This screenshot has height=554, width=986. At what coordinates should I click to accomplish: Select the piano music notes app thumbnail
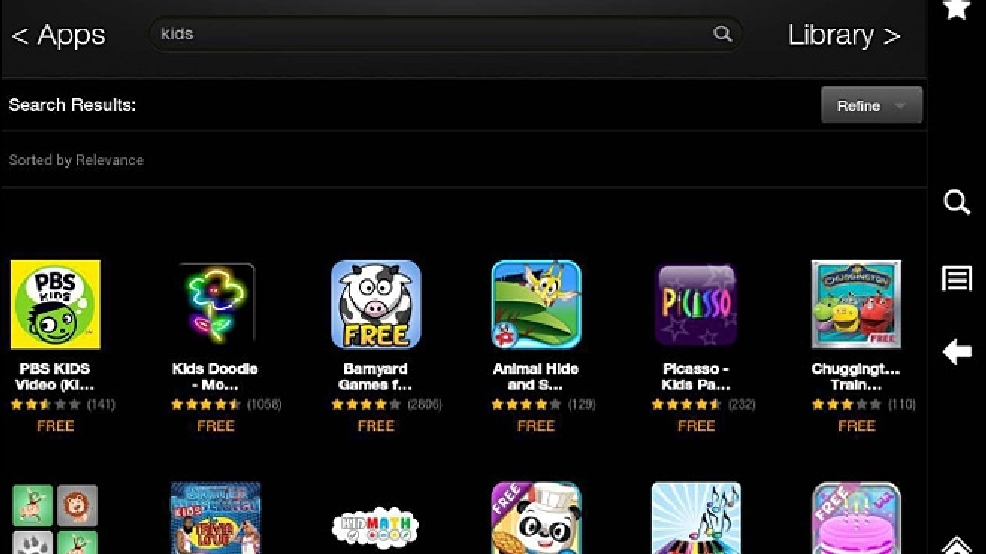tap(696, 518)
